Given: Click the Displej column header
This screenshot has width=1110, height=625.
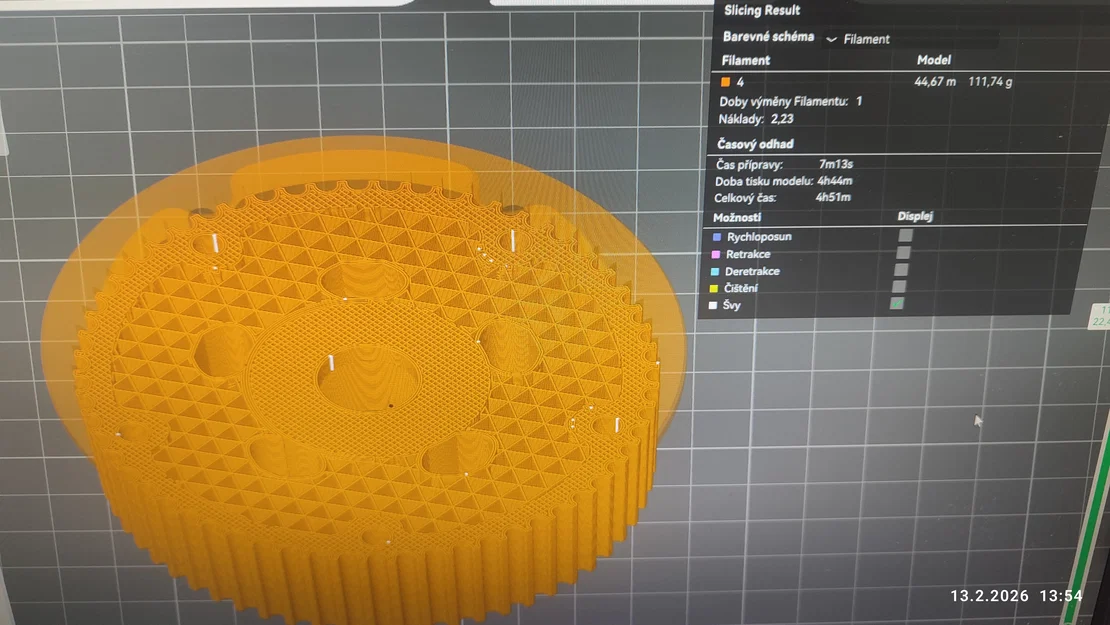Looking at the screenshot, I should click(x=915, y=216).
